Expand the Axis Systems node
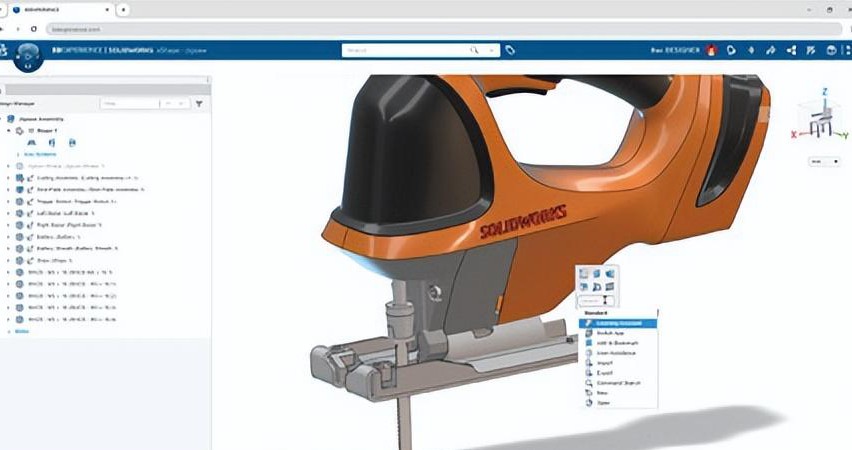This screenshot has height=450, width=852. point(18,154)
